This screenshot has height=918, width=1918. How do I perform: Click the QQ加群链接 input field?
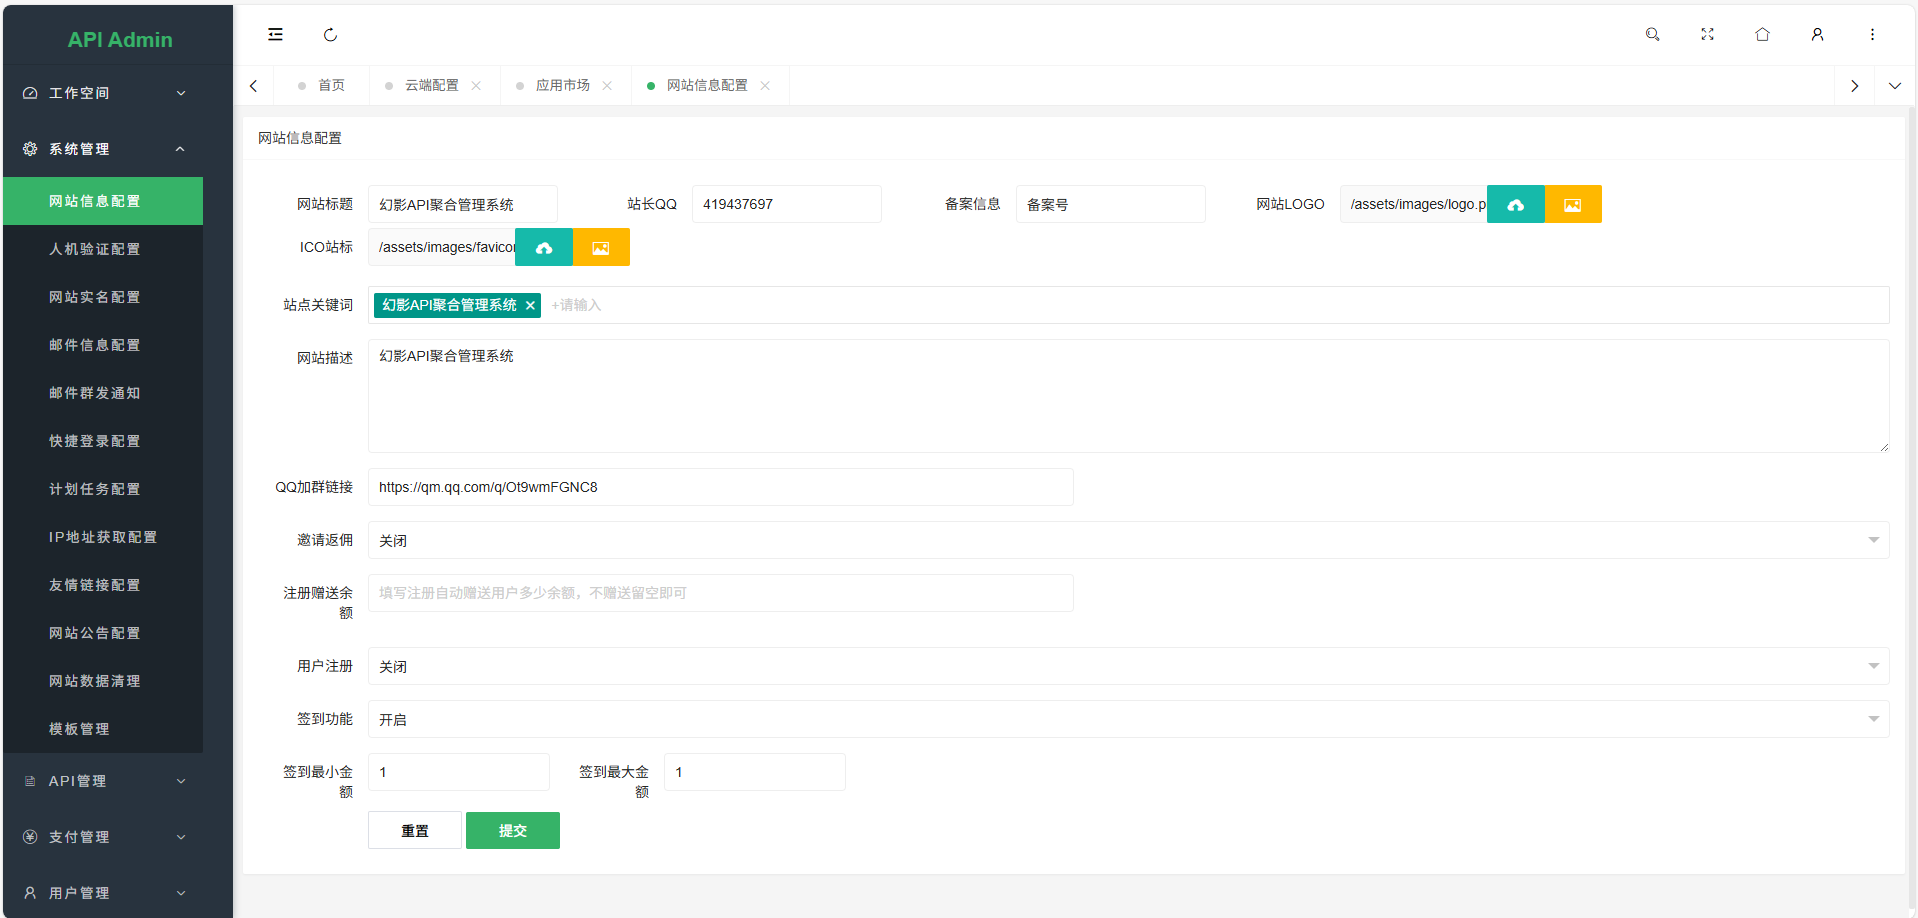pos(720,487)
